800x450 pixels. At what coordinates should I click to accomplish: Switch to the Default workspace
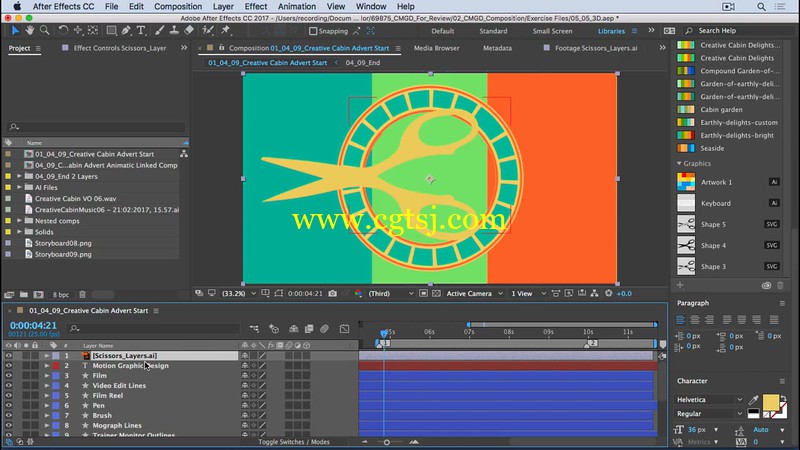[x=442, y=31]
